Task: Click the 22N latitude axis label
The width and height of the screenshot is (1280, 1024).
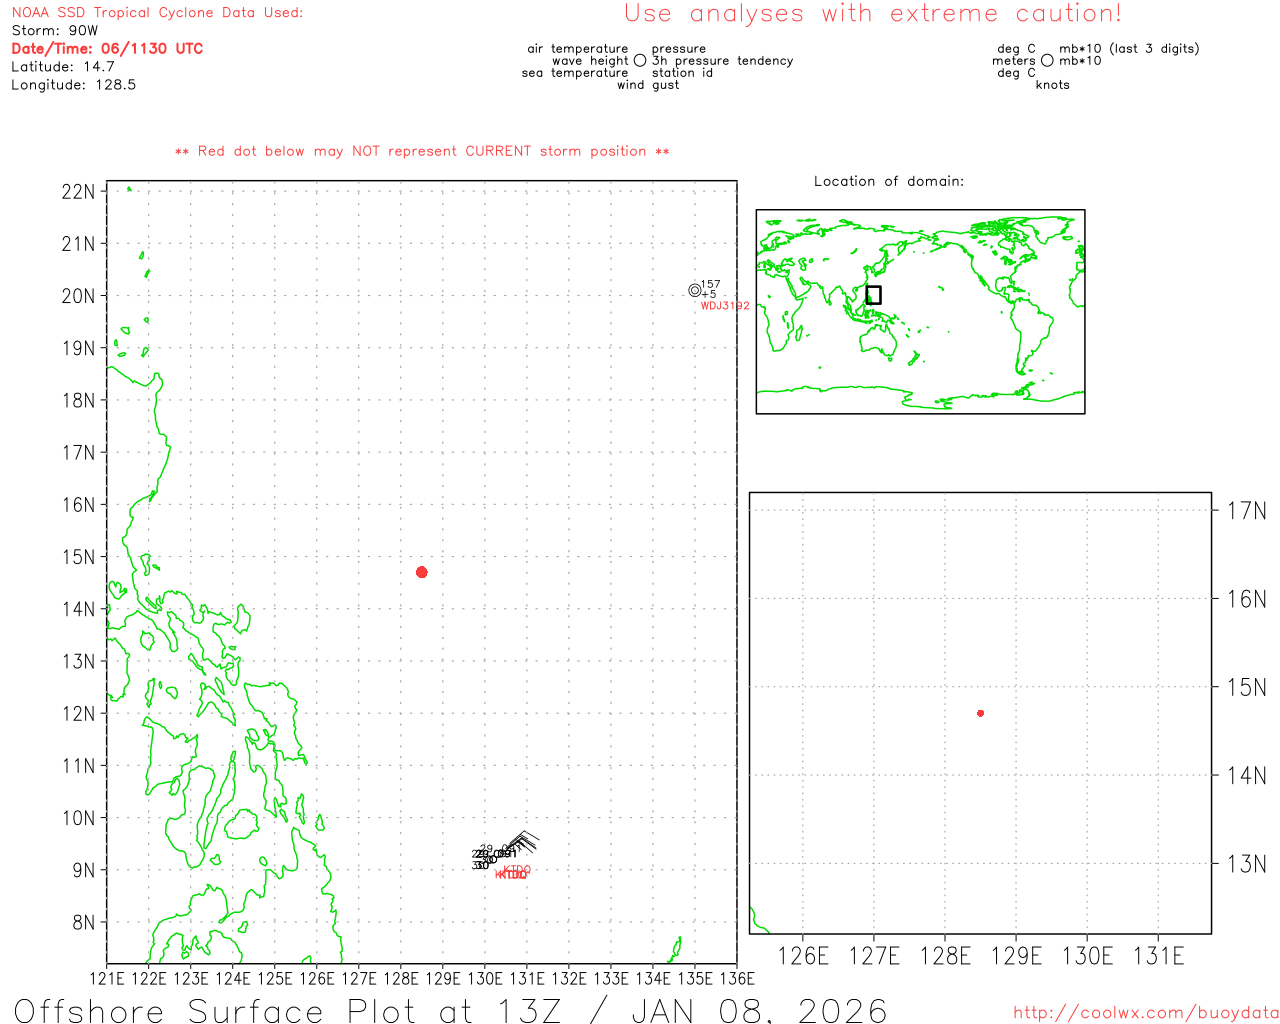Action: [78, 192]
